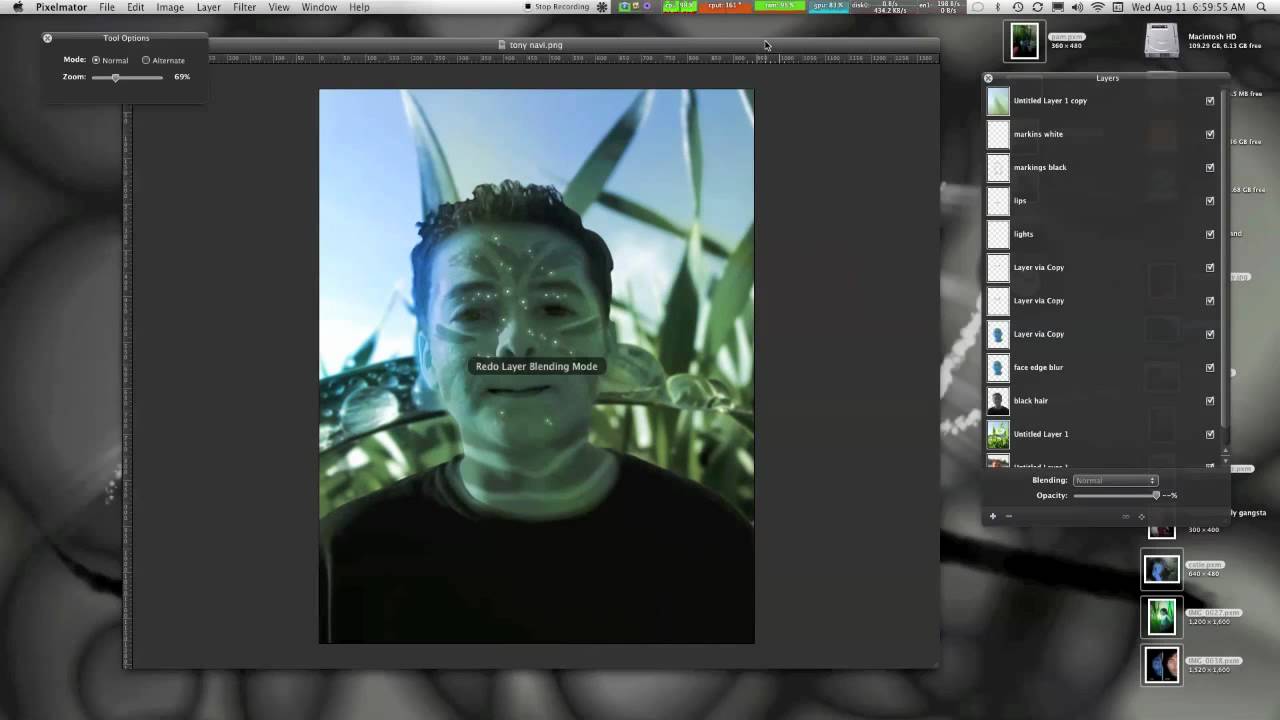Click the Wi-Fi status icon
This screenshot has height=720, width=1280.
pos(1098,7)
